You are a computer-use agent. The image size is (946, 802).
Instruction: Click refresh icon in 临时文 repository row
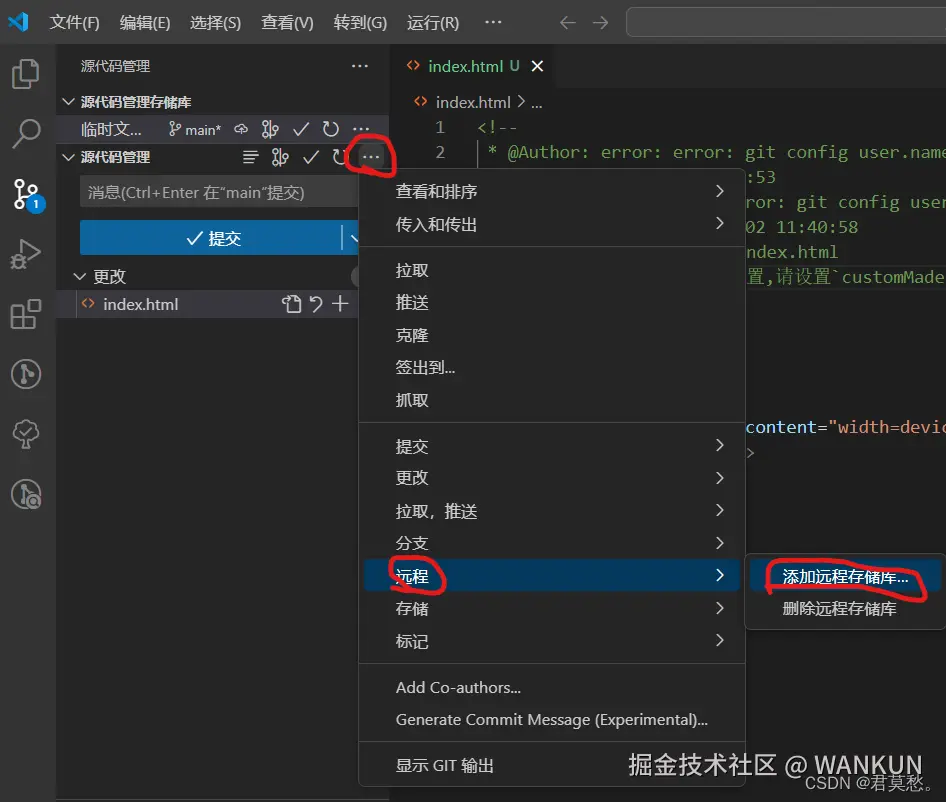click(x=331, y=129)
